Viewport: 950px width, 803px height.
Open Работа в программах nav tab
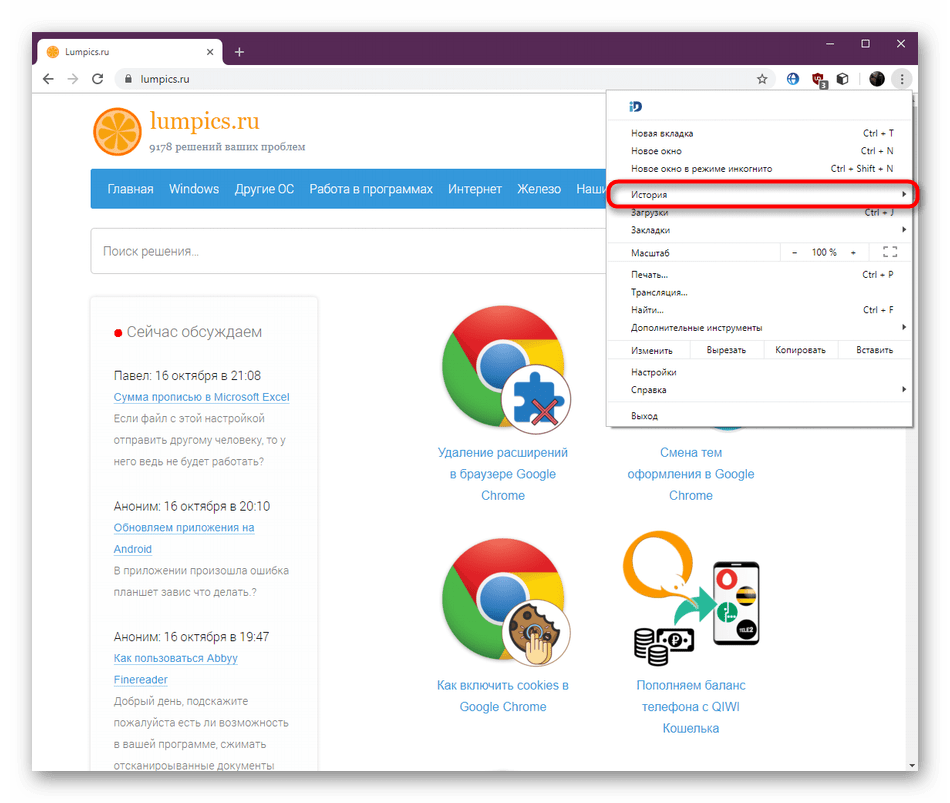(371, 189)
